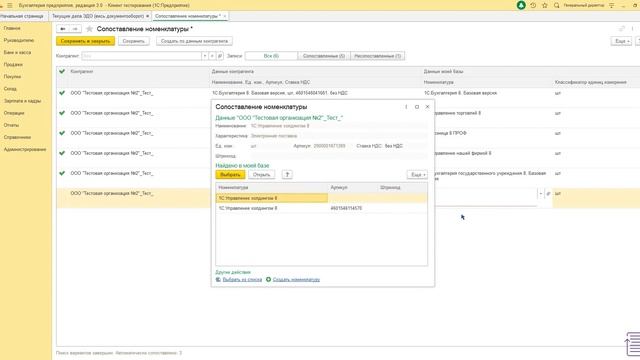Click the Контрагент field clear button
The width and height of the screenshot is (640, 360).
click(212, 56)
